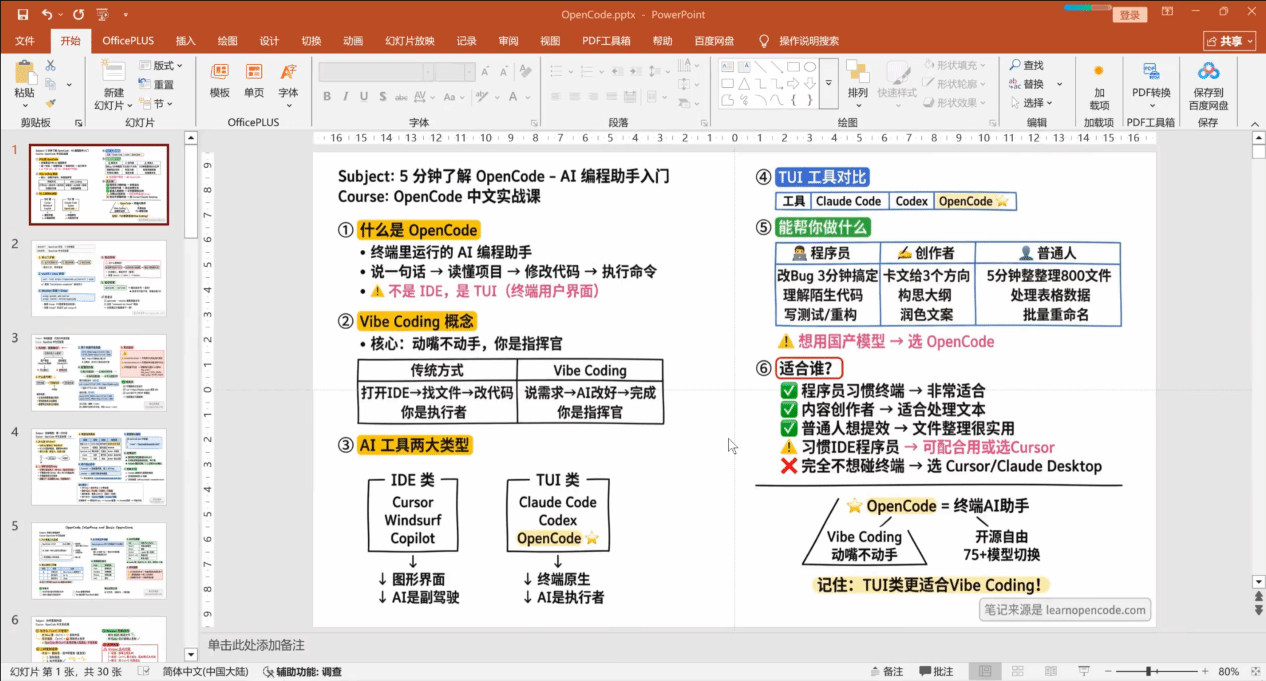Open OfficePLUS 模板 templates
1266x681 pixels.
point(219,78)
